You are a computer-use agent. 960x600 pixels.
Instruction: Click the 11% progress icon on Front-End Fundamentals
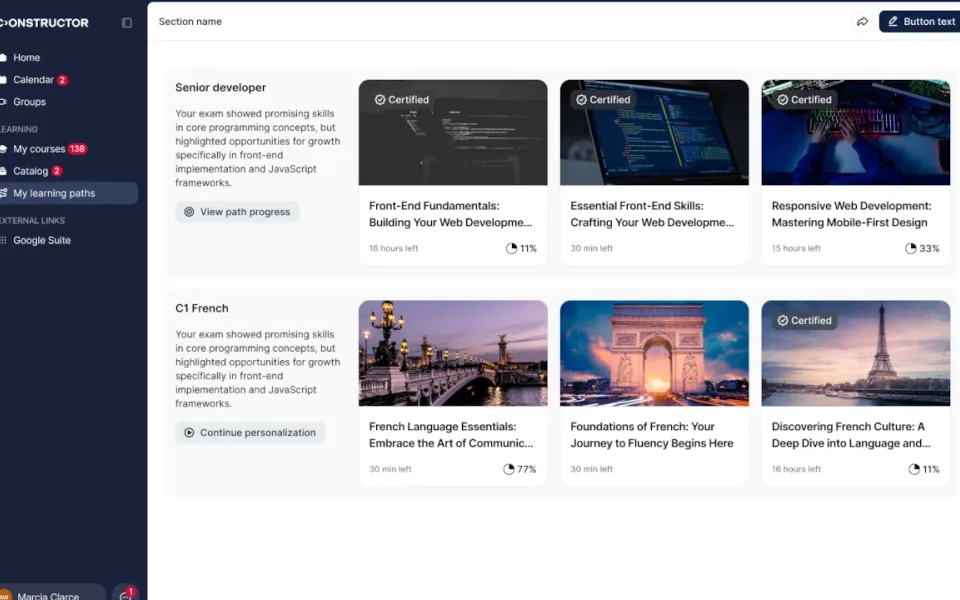[511, 248]
